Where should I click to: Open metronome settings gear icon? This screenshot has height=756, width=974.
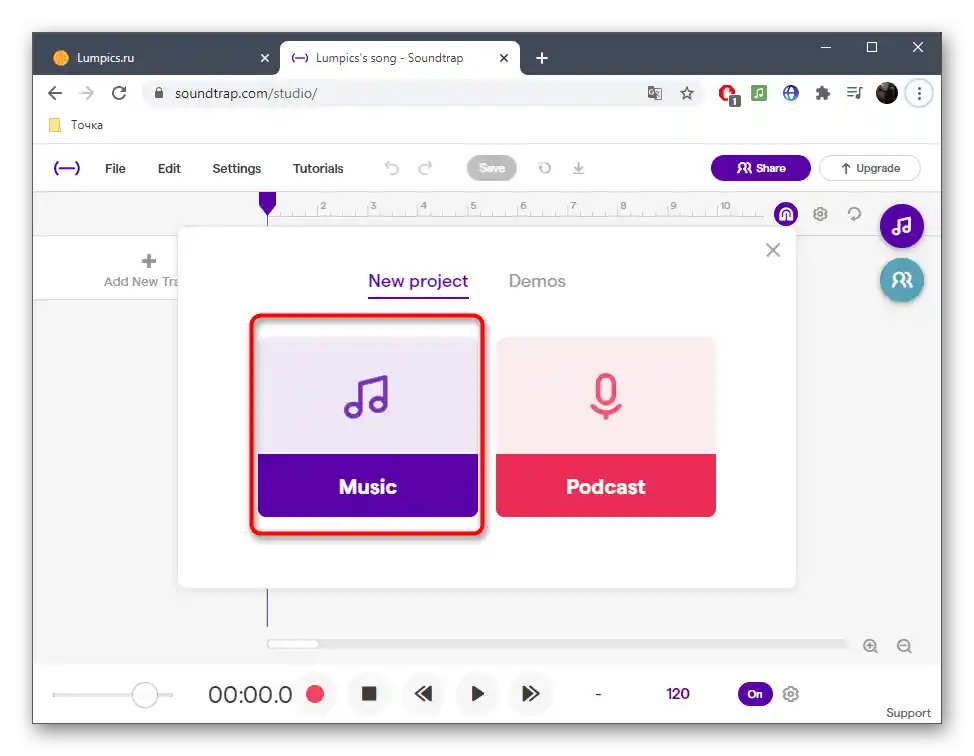[x=790, y=694]
